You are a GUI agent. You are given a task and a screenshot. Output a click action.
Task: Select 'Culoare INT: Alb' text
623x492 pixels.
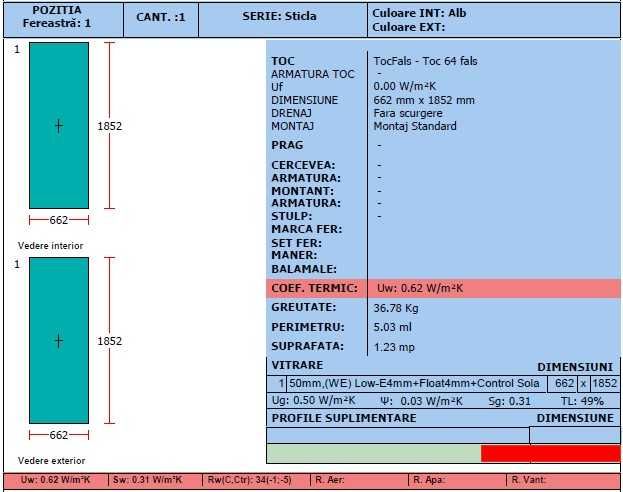419,13
